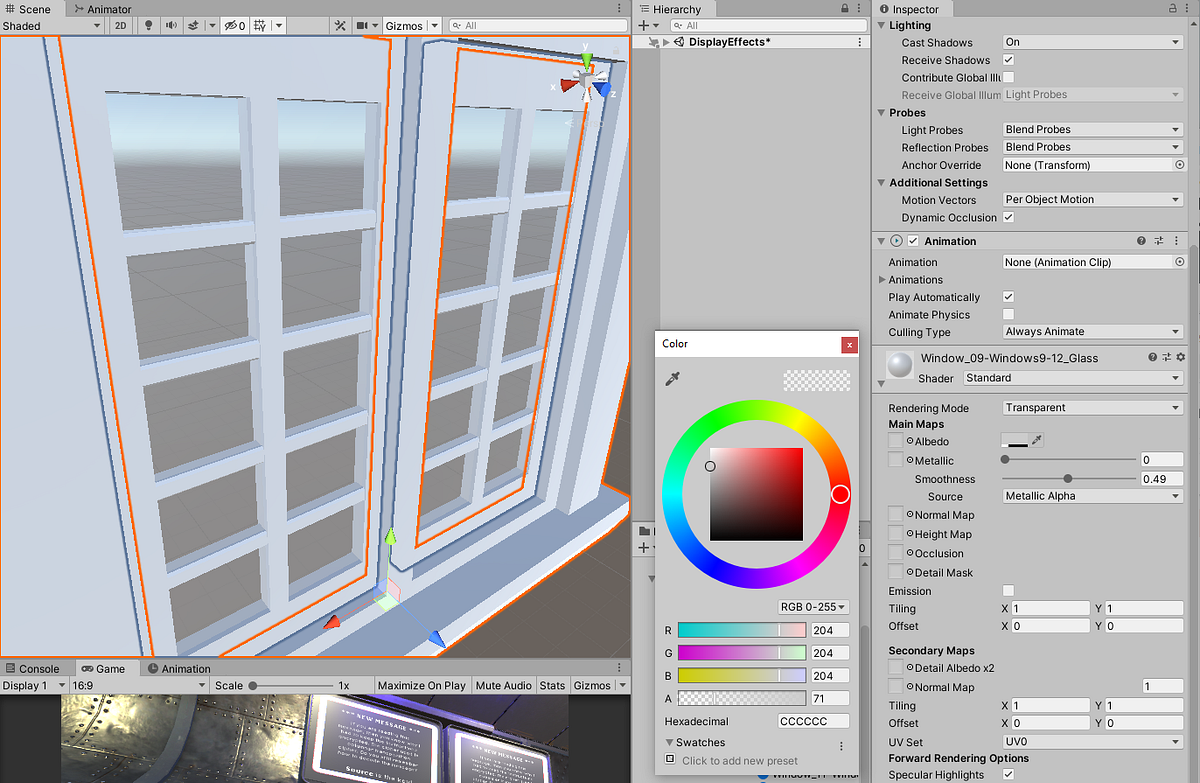
Task: Click the Maximize On Play button
Action: point(421,685)
